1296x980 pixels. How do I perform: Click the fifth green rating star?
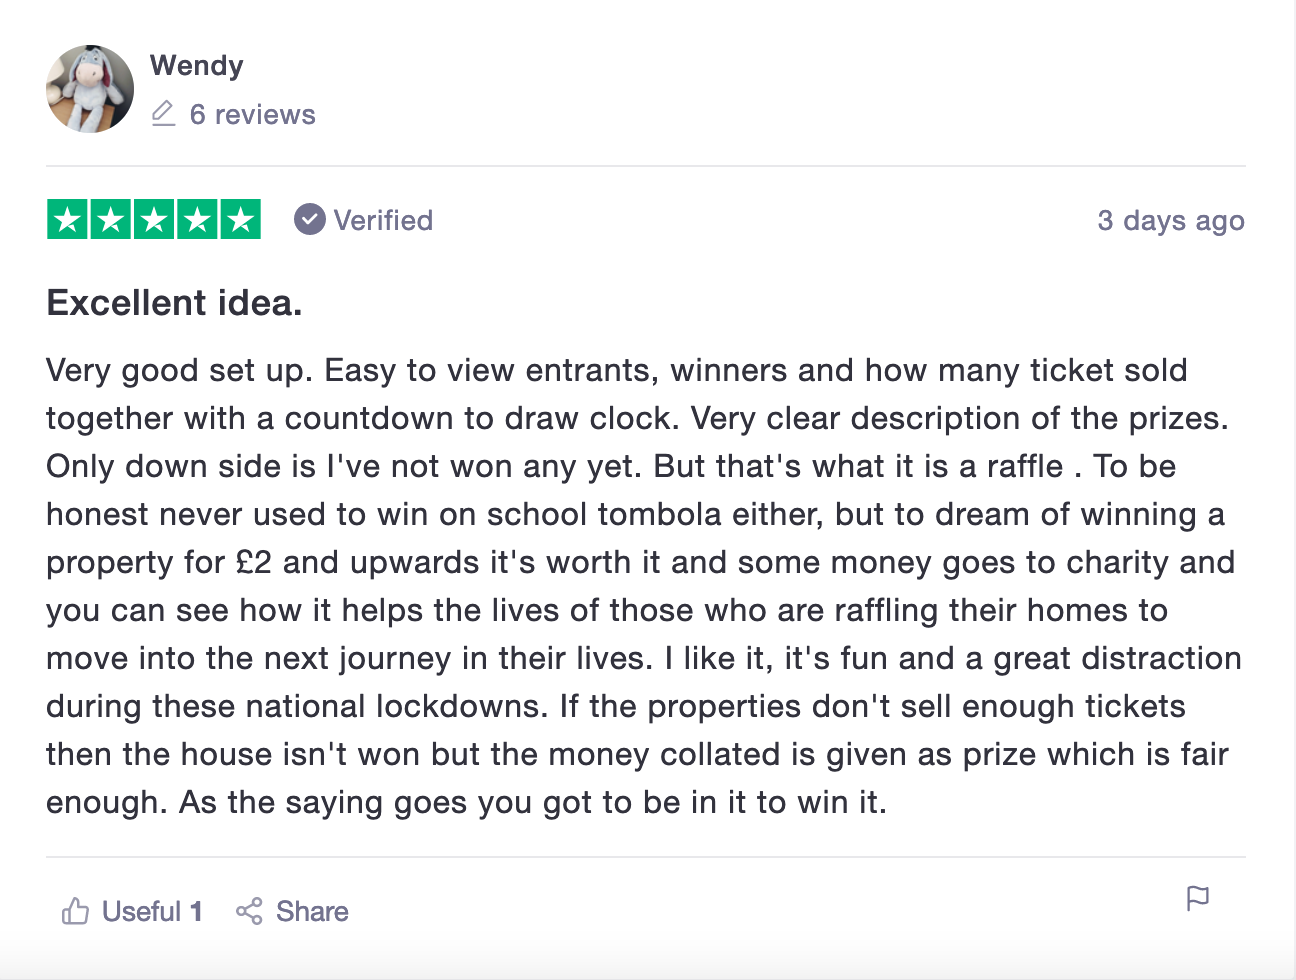point(241,220)
